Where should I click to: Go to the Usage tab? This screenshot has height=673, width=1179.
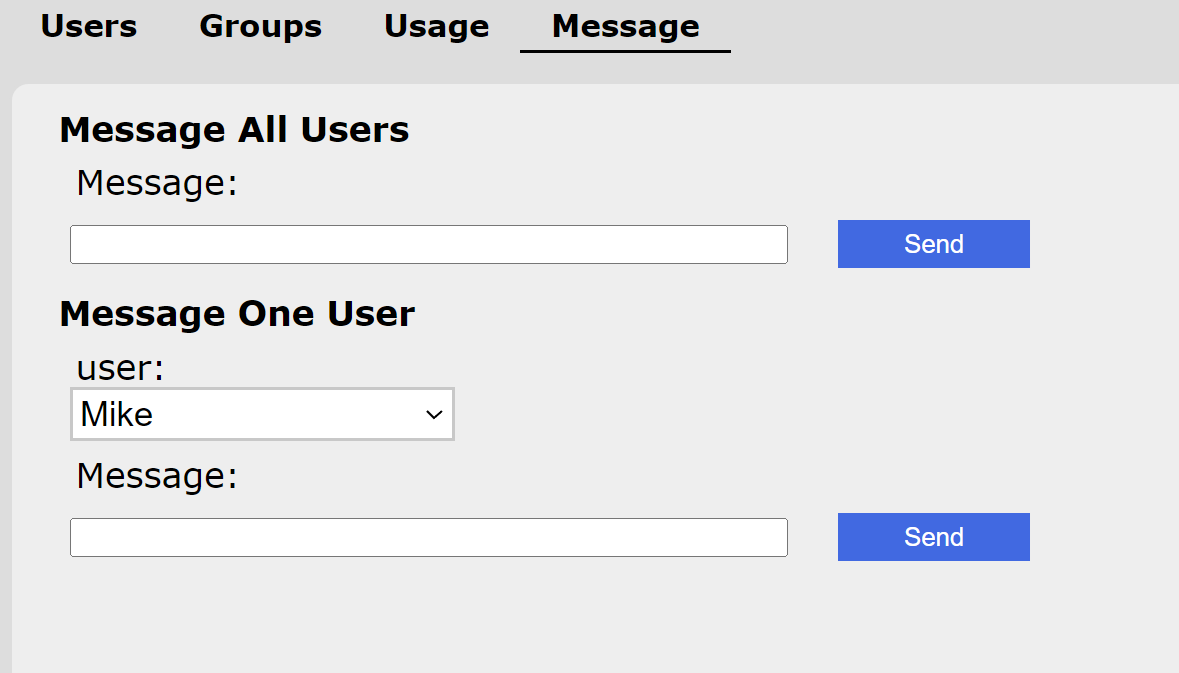pos(436,26)
